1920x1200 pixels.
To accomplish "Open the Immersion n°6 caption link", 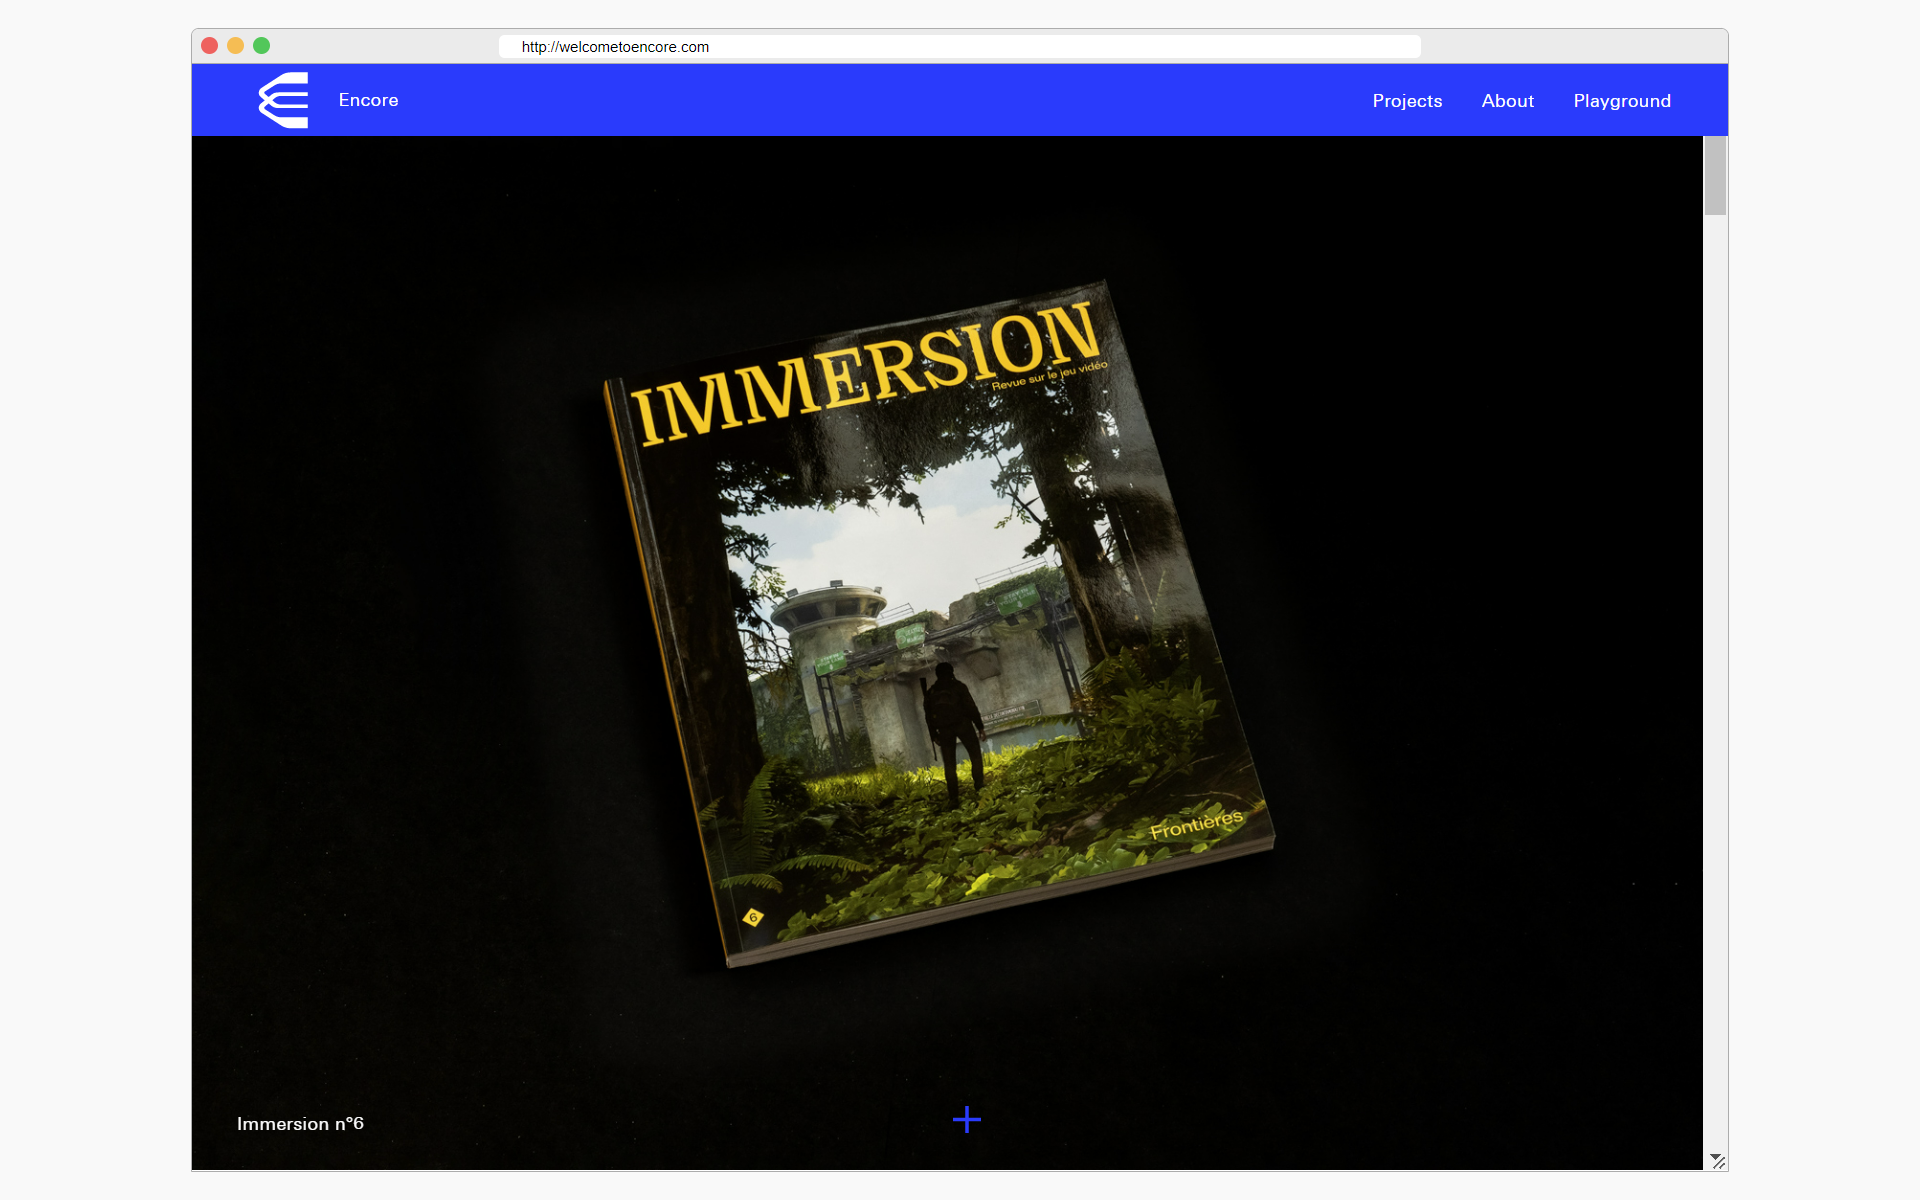I will 300,1124.
